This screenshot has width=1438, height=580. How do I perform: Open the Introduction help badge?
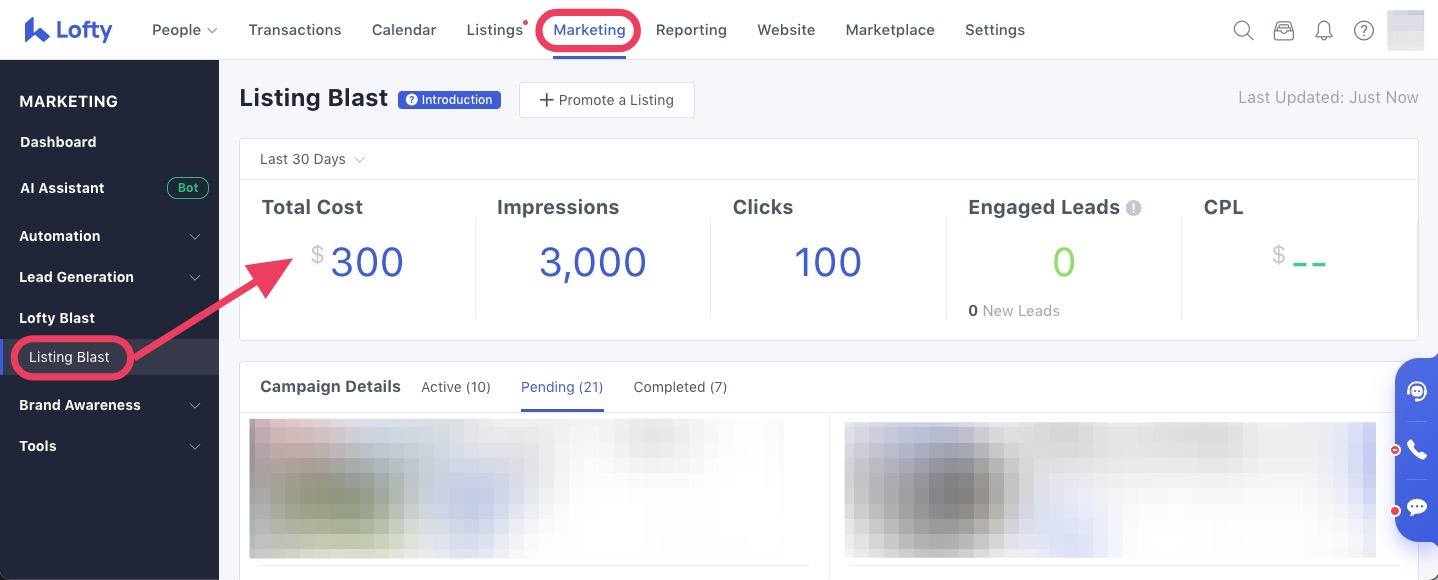tap(450, 100)
